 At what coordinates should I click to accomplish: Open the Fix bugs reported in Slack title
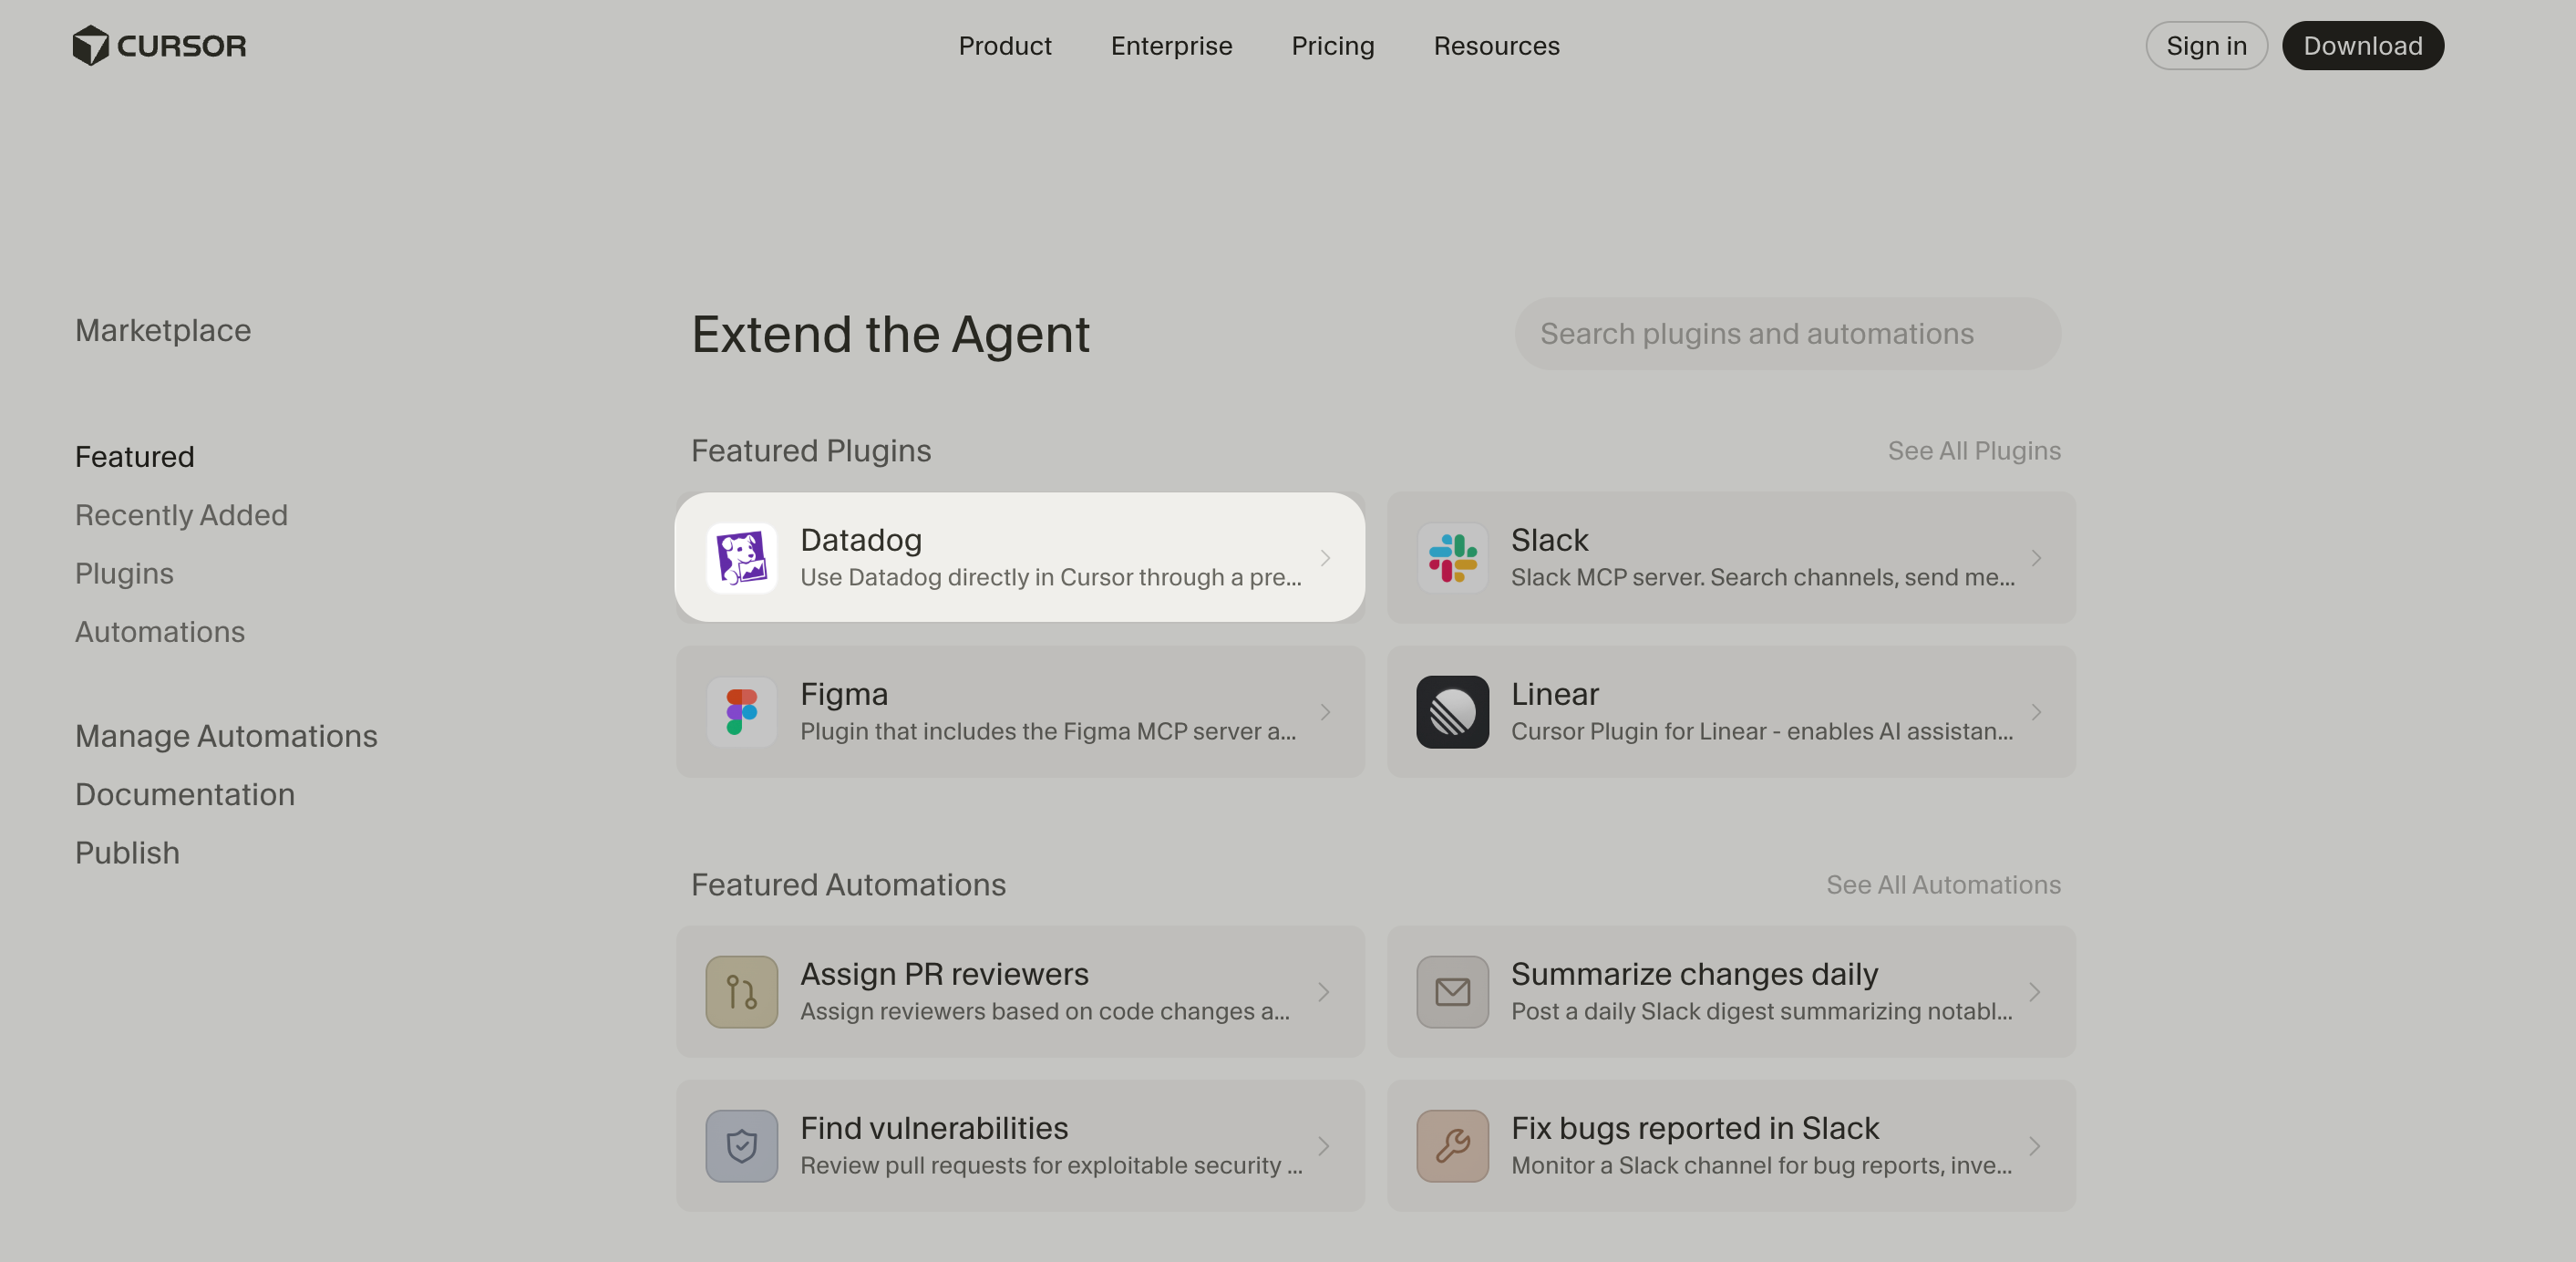[1695, 1128]
